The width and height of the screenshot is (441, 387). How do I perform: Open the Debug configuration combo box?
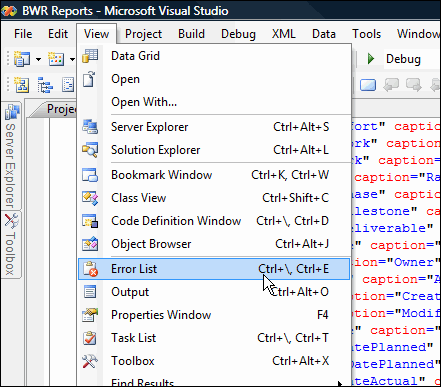point(412,59)
